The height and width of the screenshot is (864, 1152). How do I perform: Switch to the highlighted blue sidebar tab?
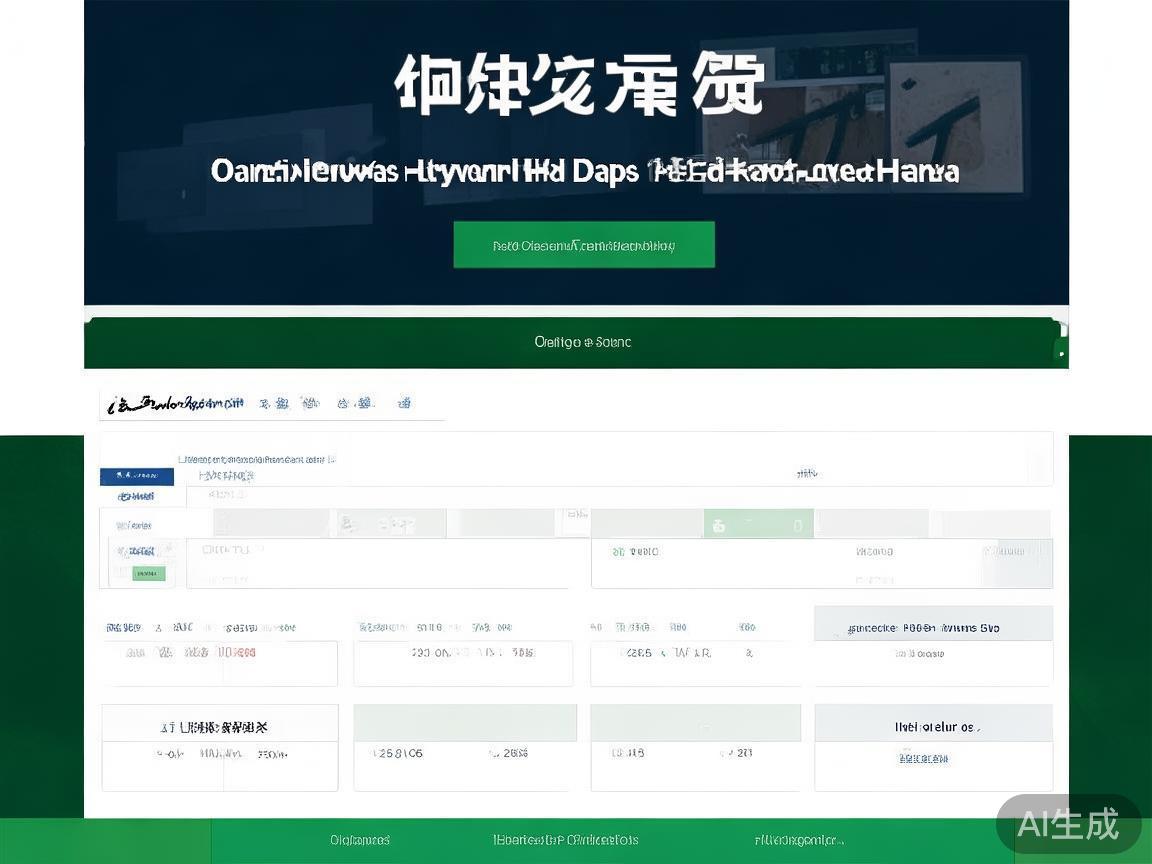tap(136, 477)
